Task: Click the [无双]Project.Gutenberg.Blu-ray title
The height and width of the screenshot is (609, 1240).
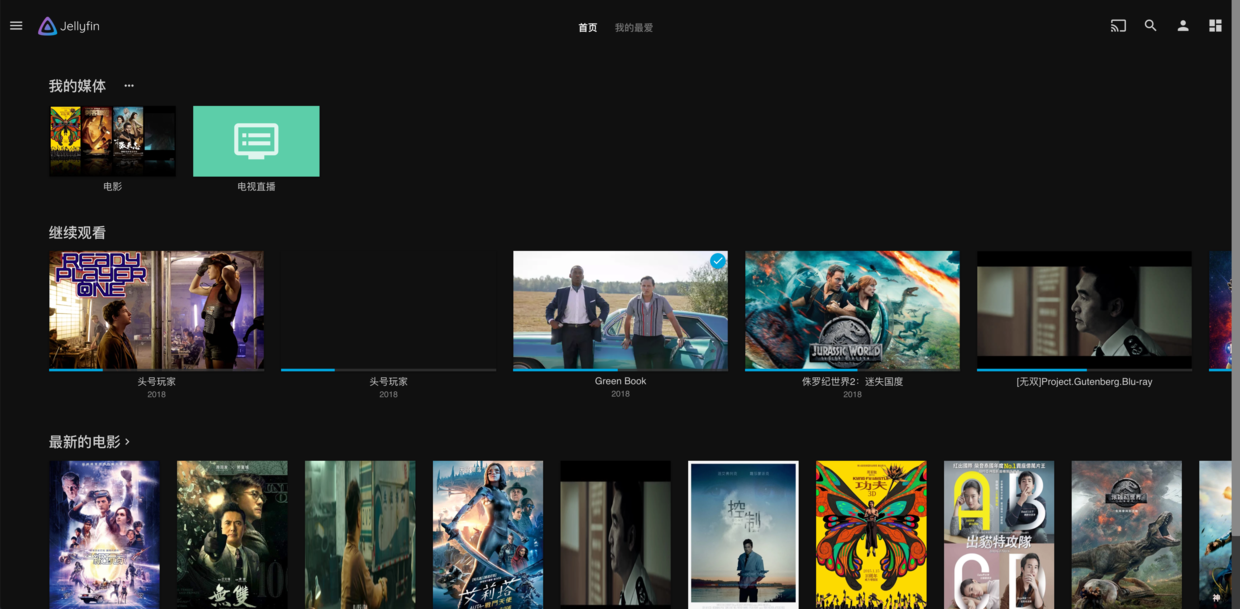Action: [x=1084, y=381]
